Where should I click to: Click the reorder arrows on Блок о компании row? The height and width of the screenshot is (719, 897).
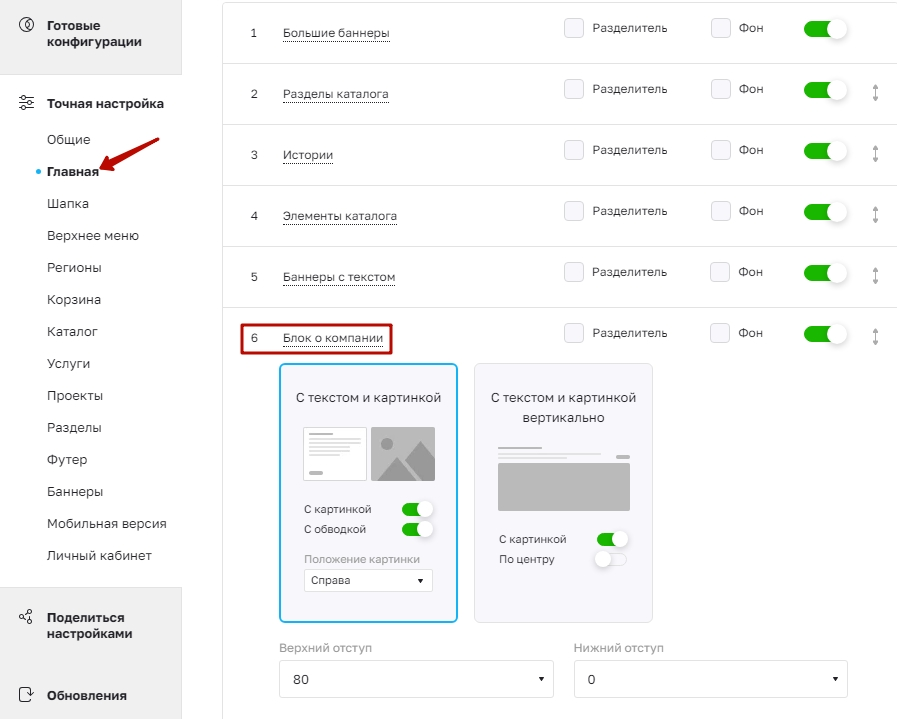click(875, 336)
